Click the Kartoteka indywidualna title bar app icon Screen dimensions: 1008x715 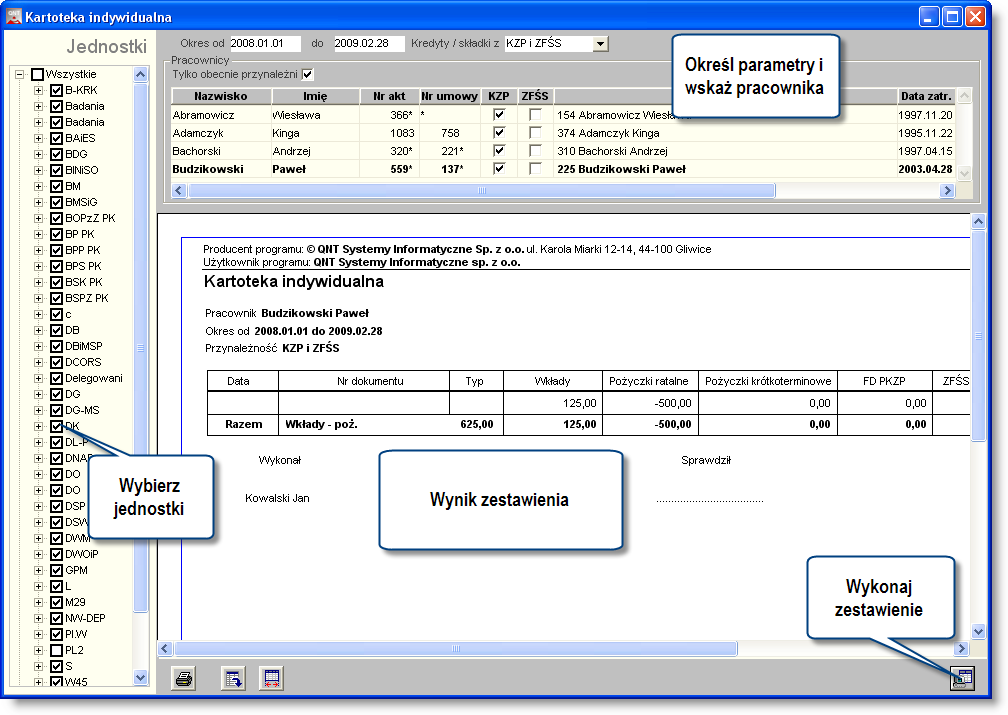(x=14, y=16)
